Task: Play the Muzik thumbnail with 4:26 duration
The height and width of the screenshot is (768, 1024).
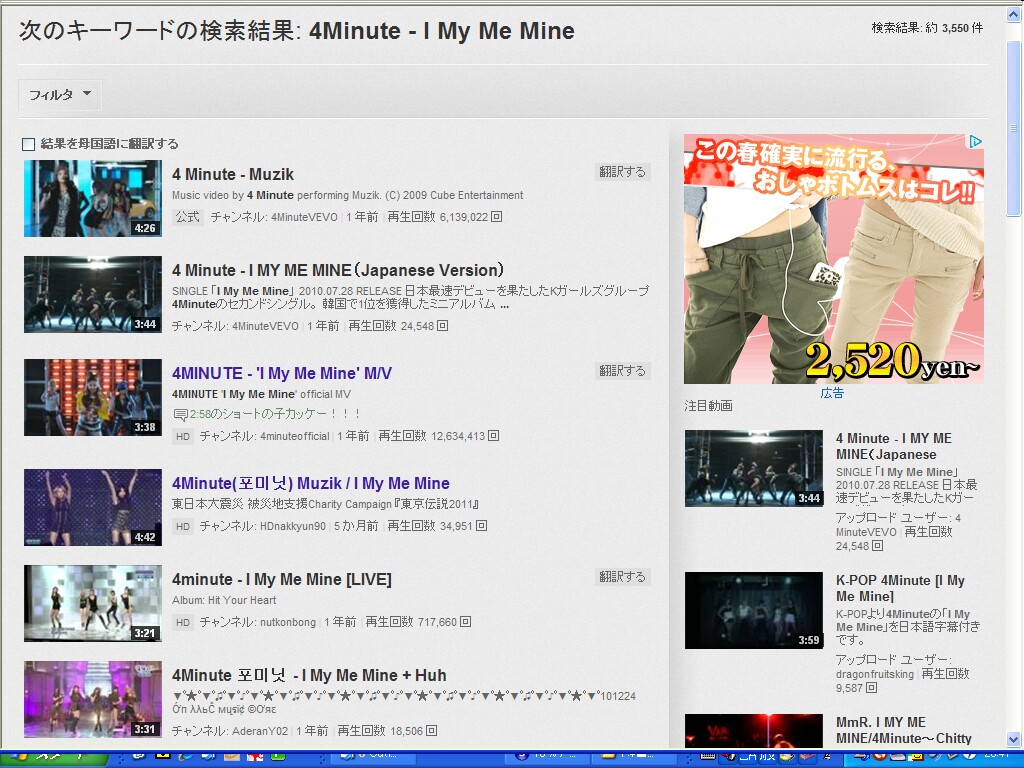Action: 93,199
